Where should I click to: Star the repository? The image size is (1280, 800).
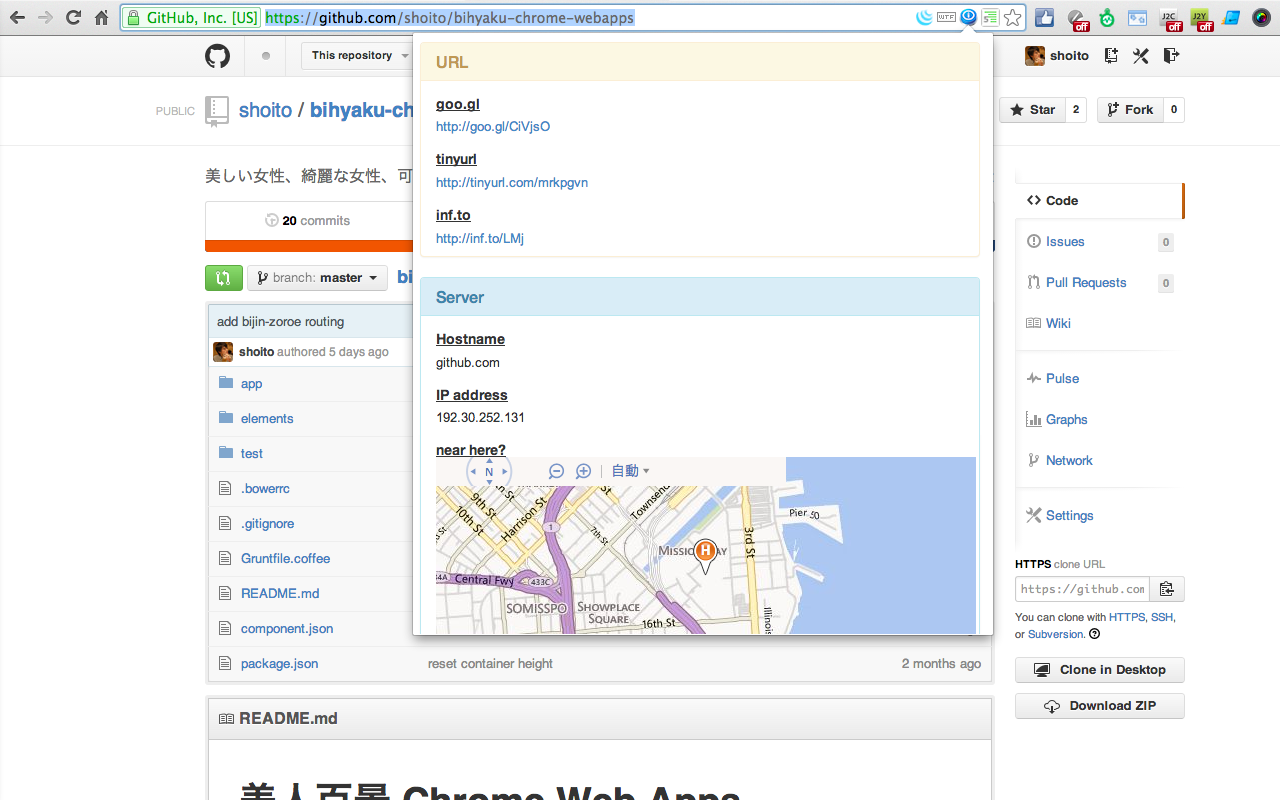[x=1033, y=110]
